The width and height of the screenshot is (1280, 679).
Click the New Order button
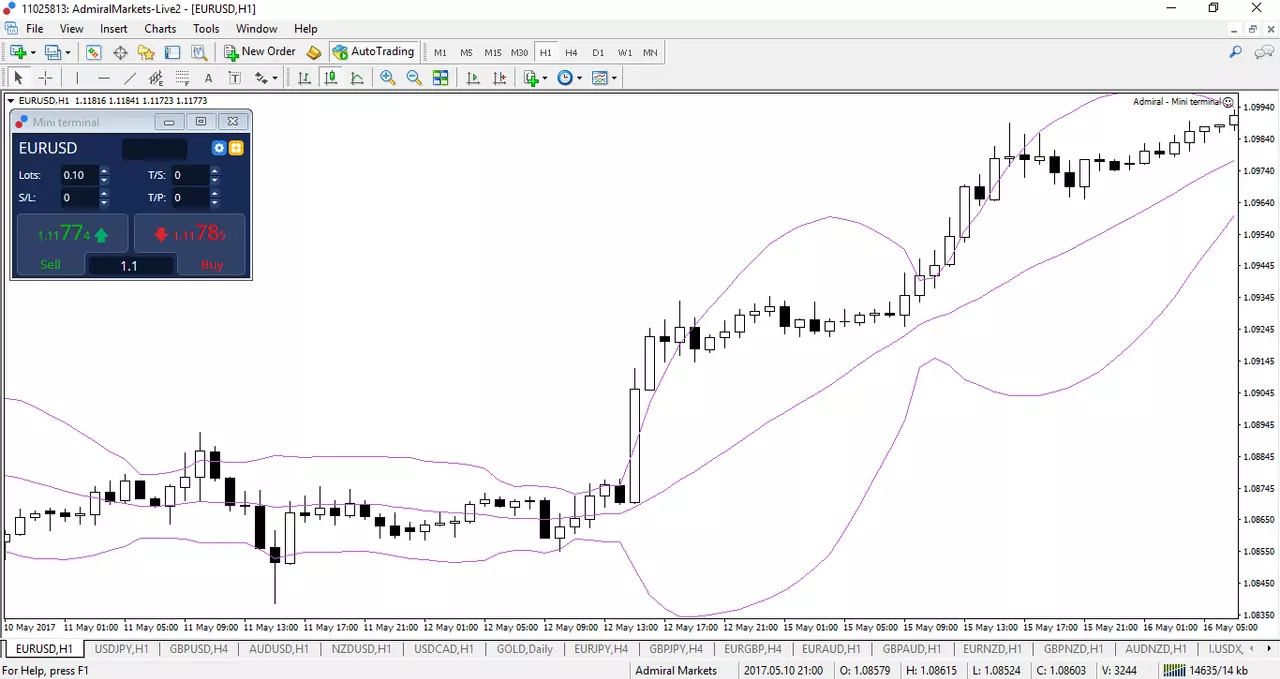(260, 52)
